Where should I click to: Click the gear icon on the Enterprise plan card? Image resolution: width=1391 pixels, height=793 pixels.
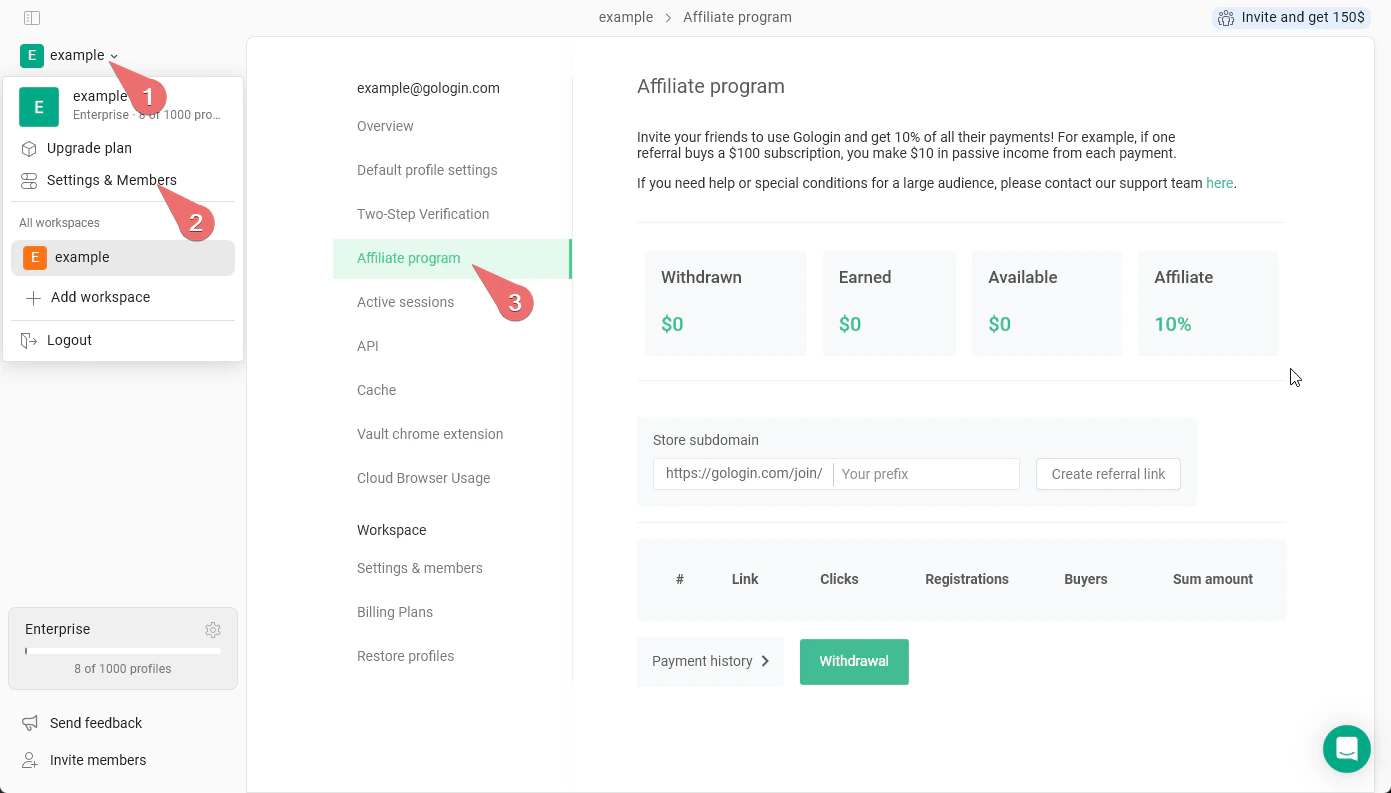click(x=213, y=629)
